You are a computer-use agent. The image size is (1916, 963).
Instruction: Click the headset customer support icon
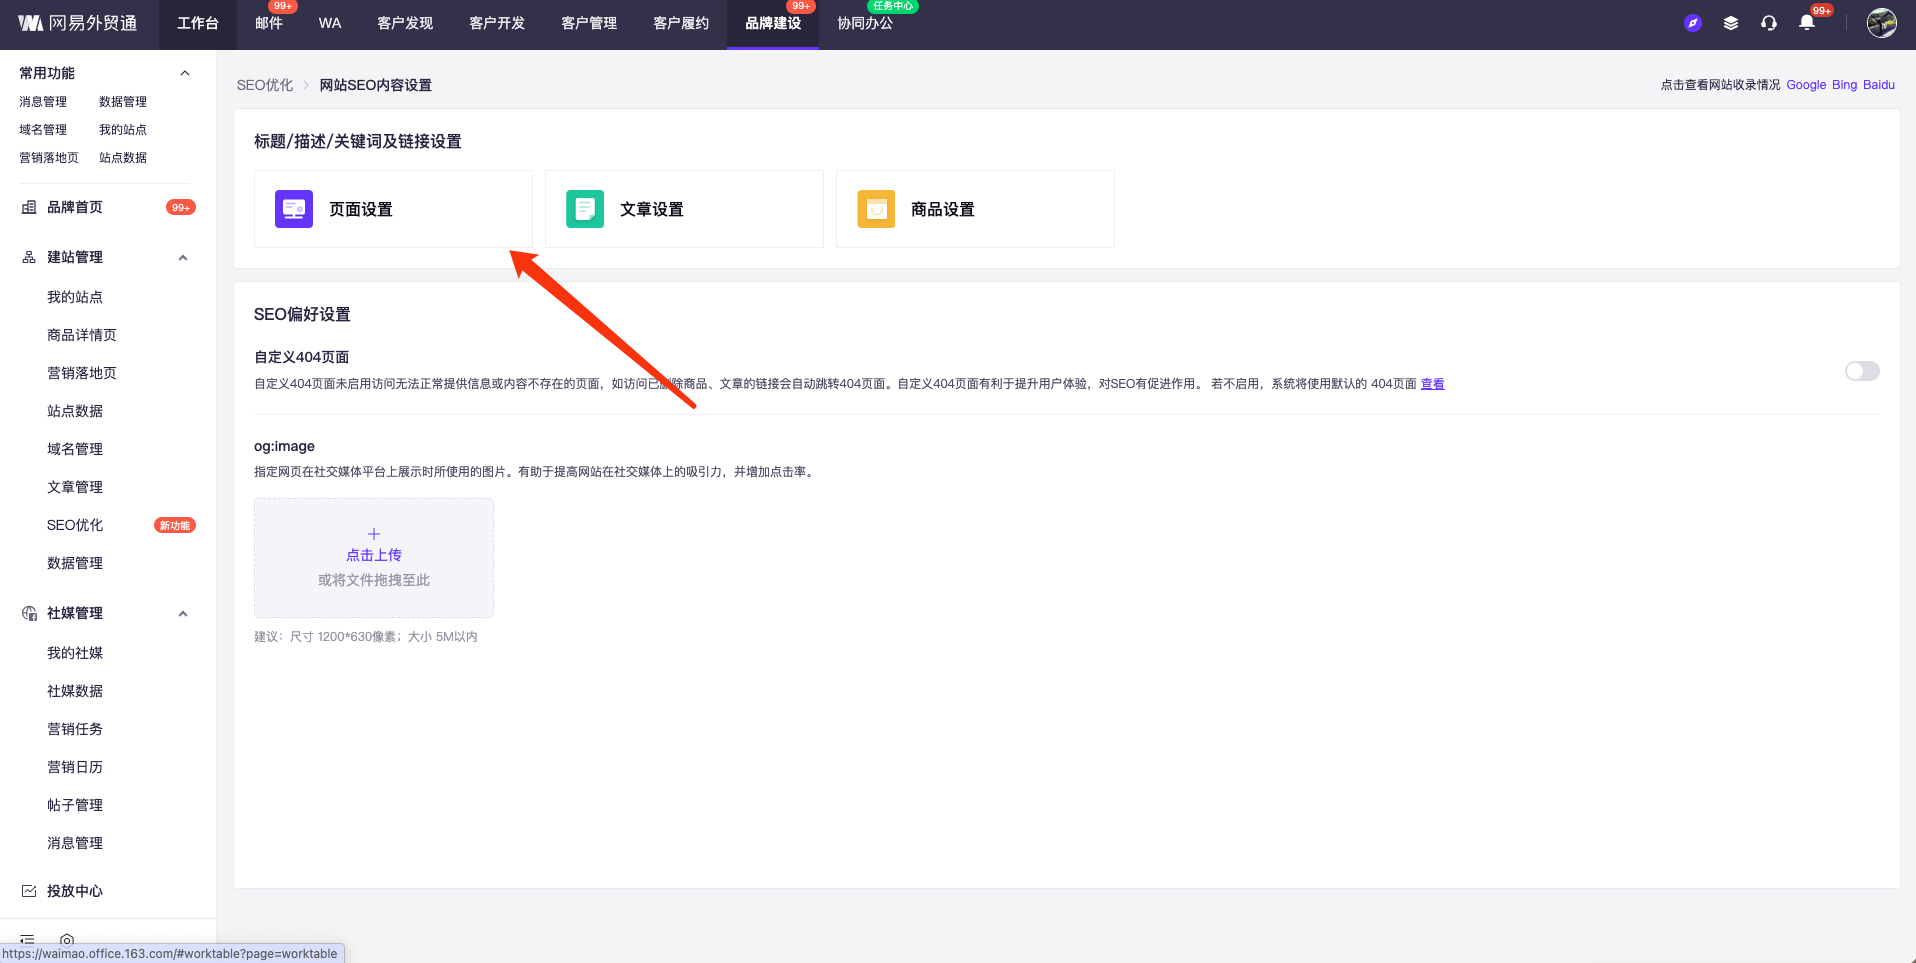[1768, 23]
